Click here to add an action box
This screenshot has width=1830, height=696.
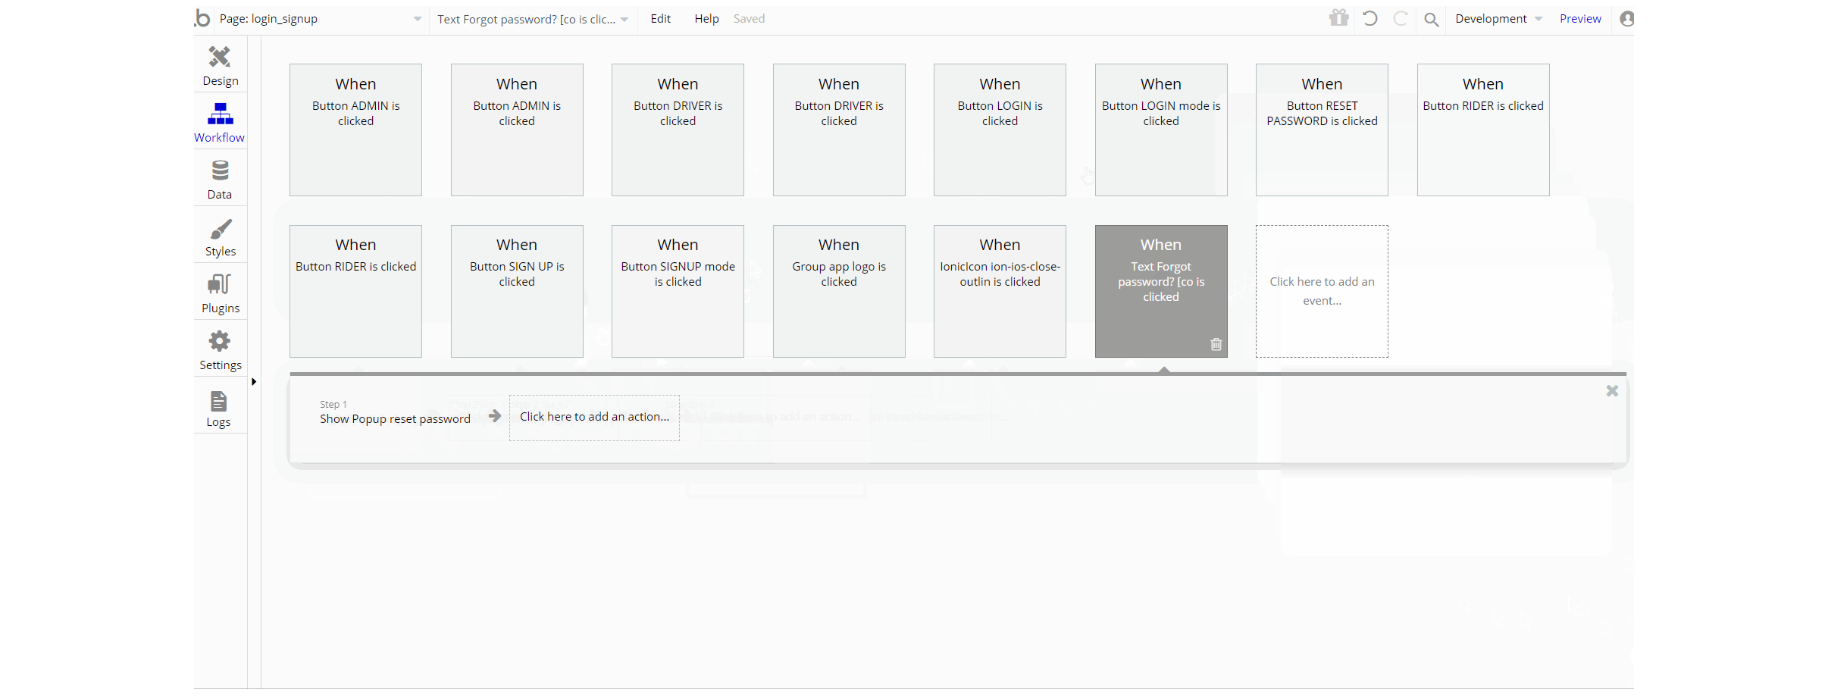tap(594, 417)
